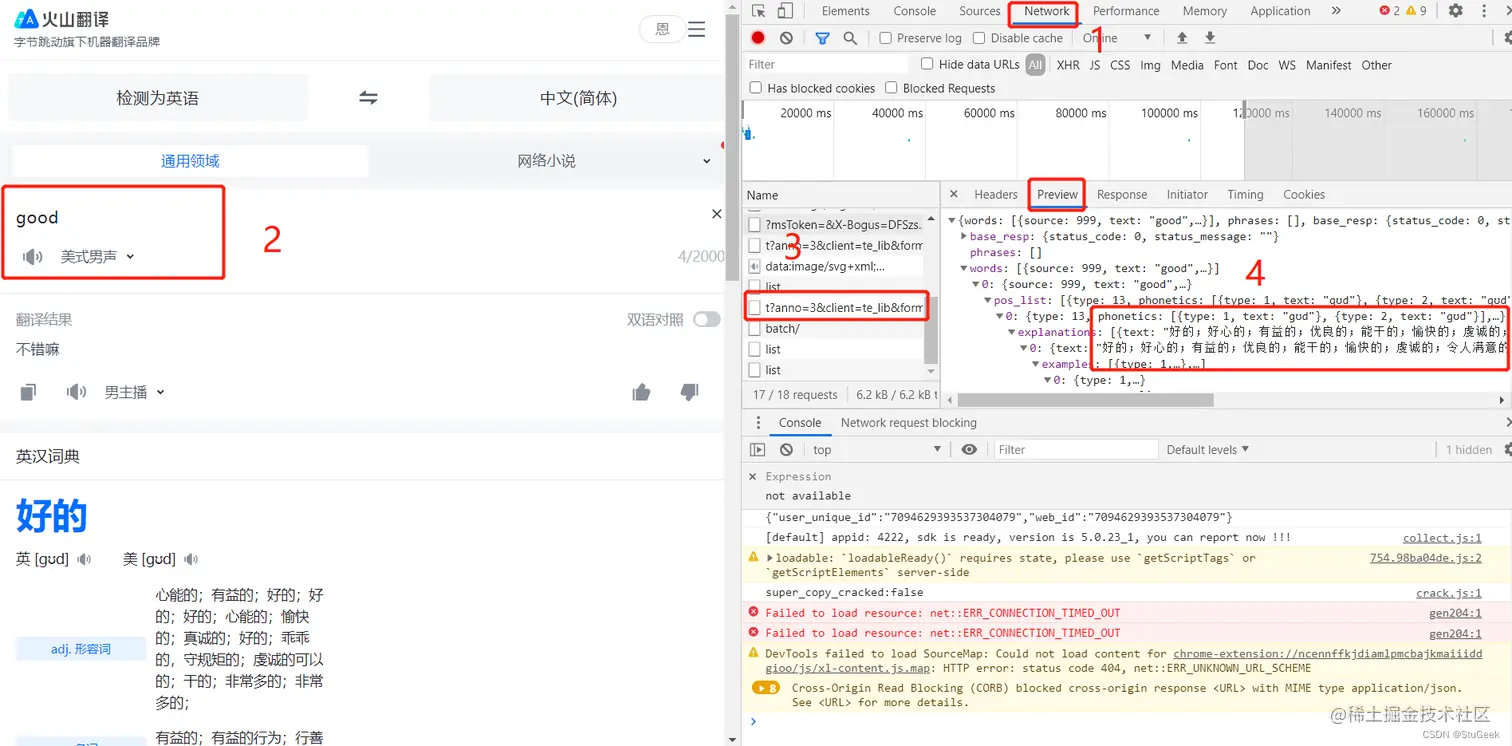Open the hamburger menu on the translate page
The width and height of the screenshot is (1512, 746).
697,29
